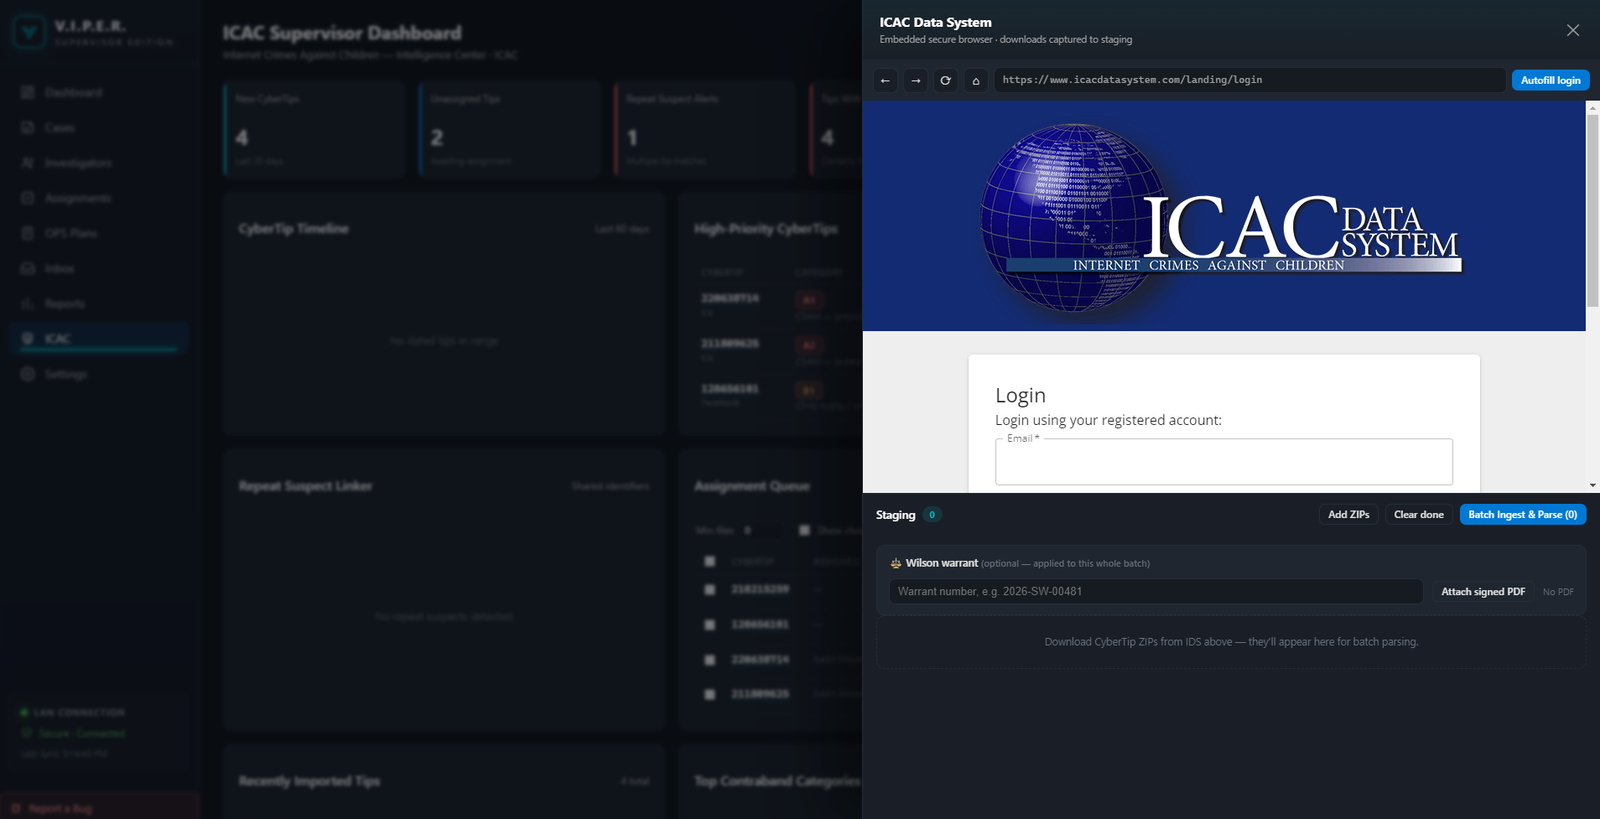
Task: Click the Clear done button
Action: [x=1418, y=514]
